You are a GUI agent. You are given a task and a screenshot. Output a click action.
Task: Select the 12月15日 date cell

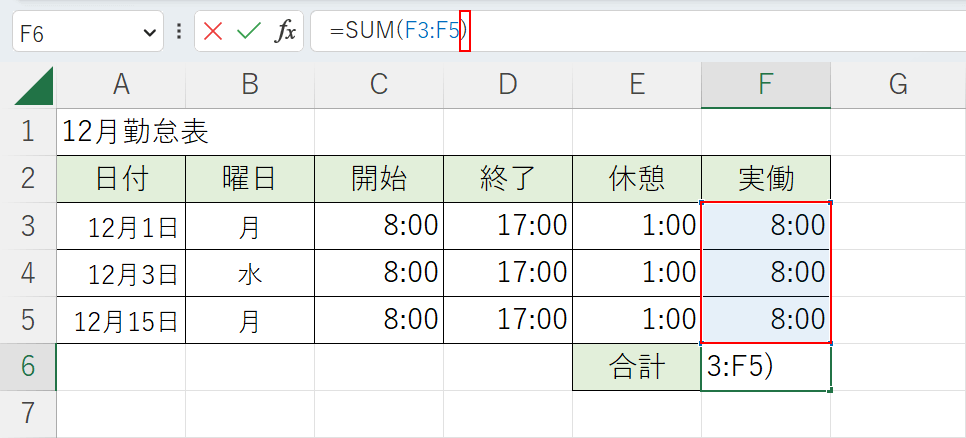[x=121, y=321]
